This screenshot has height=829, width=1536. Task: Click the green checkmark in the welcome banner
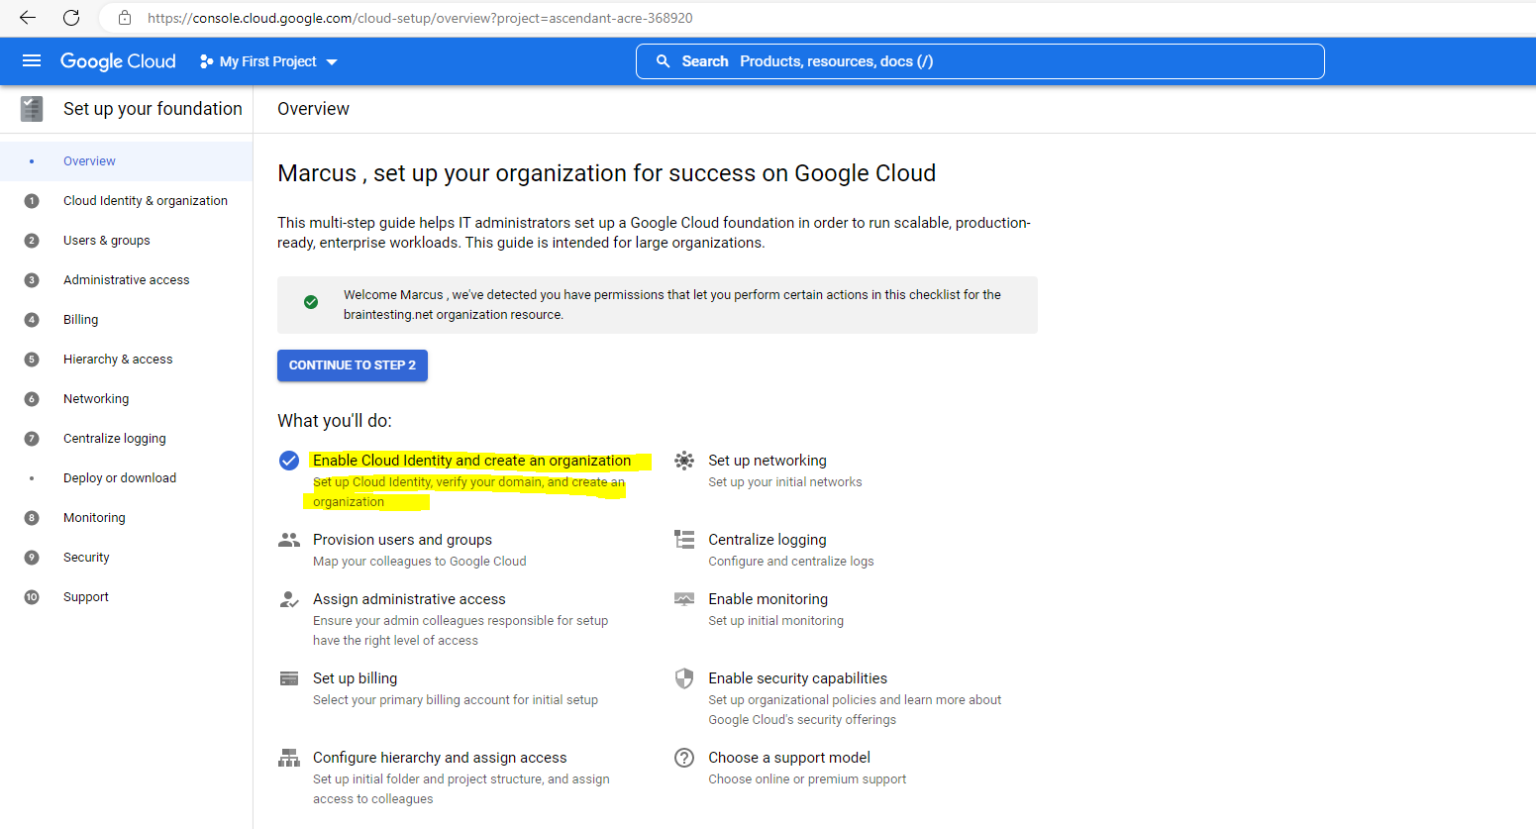310,301
